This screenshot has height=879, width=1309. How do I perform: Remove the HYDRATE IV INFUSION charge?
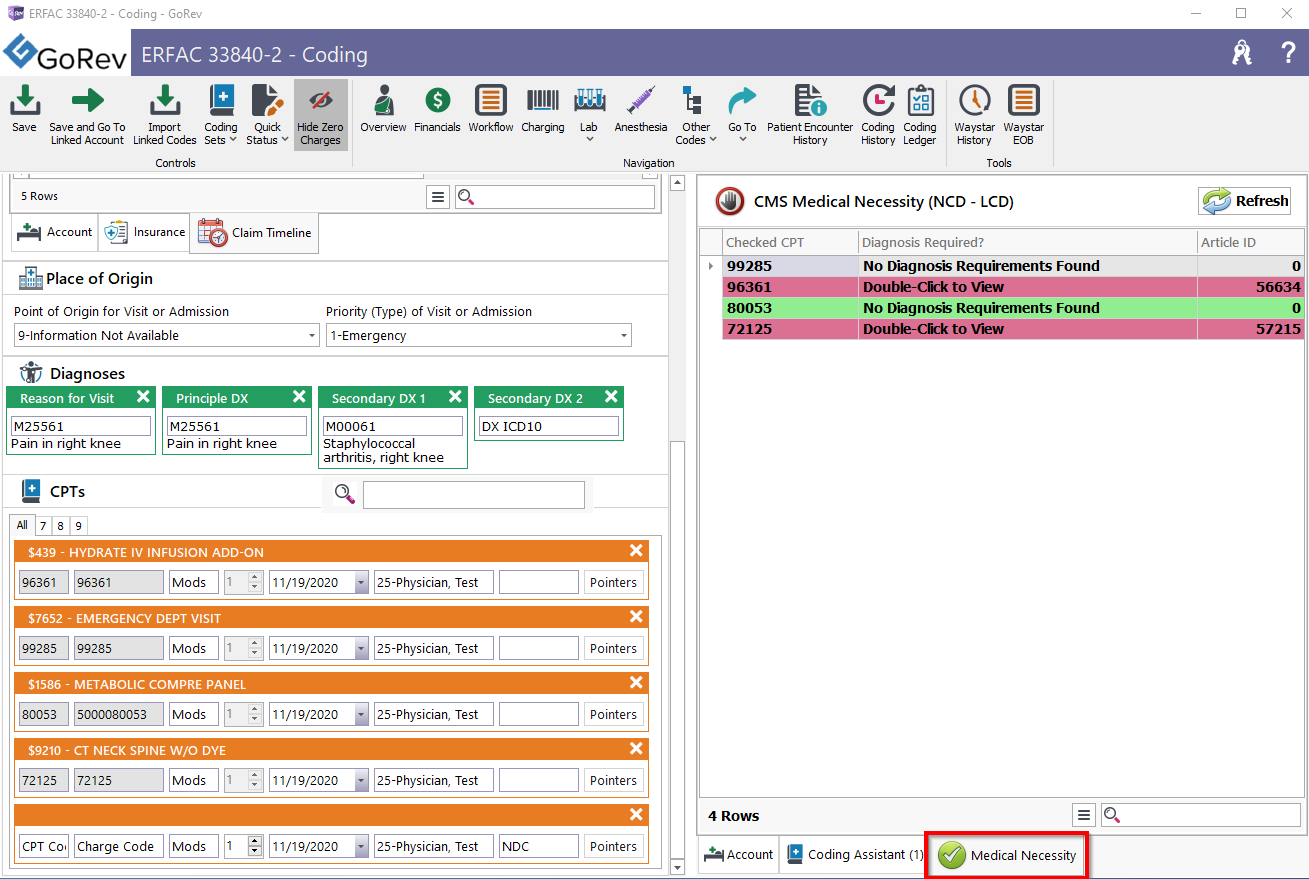click(636, 551)
